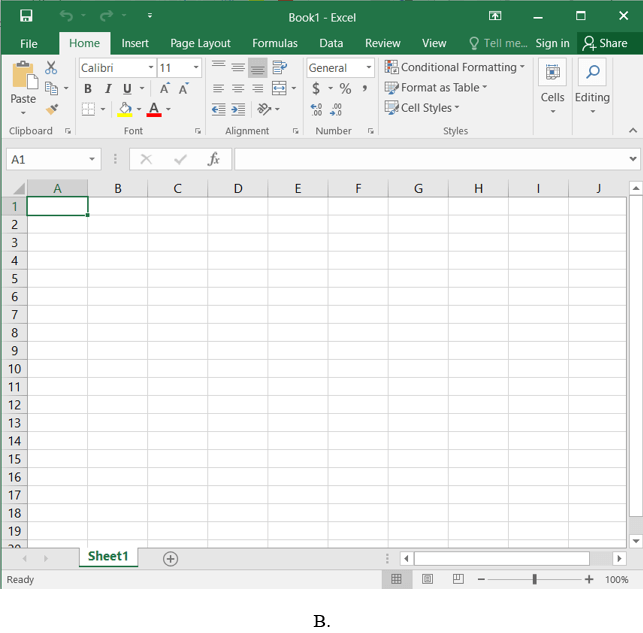Apply percent style to cell

coord(345,89)
